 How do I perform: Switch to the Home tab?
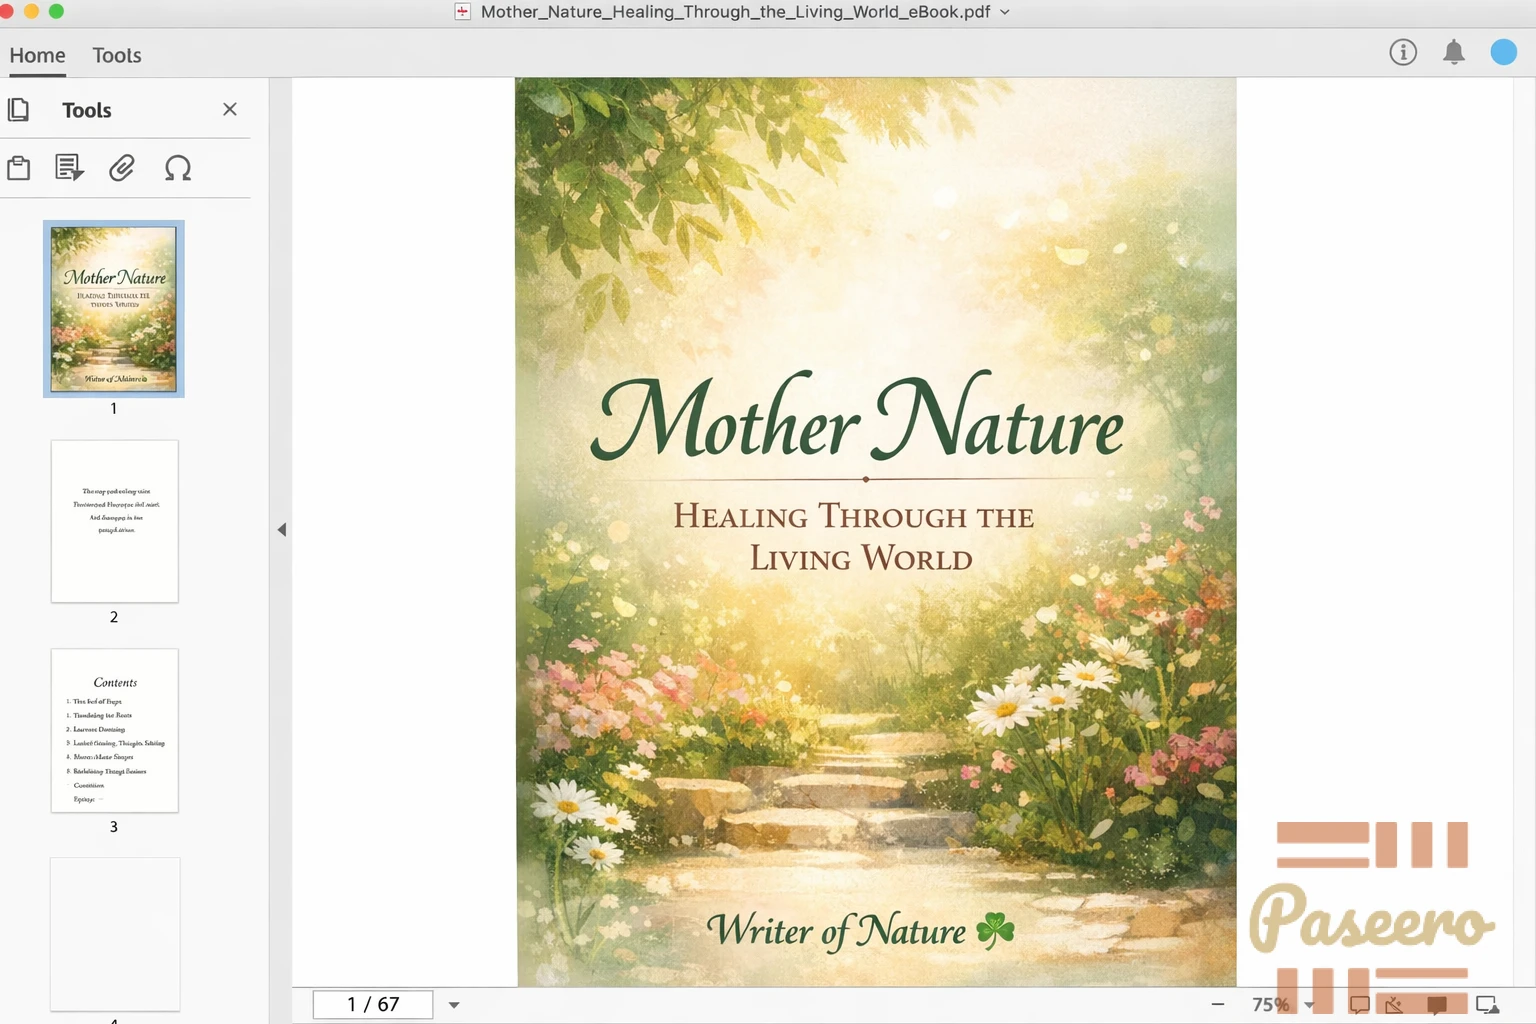tap(38, 55)
